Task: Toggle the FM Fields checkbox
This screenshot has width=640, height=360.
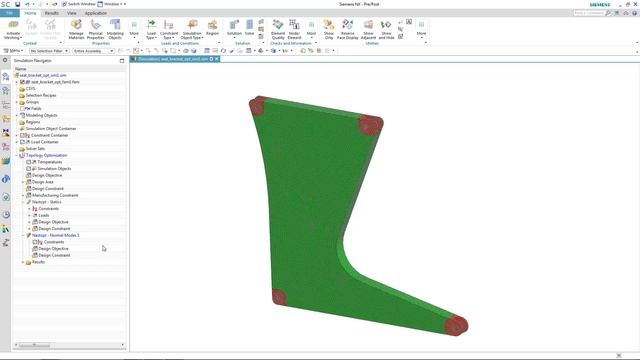Action: [x=22, y=109]
